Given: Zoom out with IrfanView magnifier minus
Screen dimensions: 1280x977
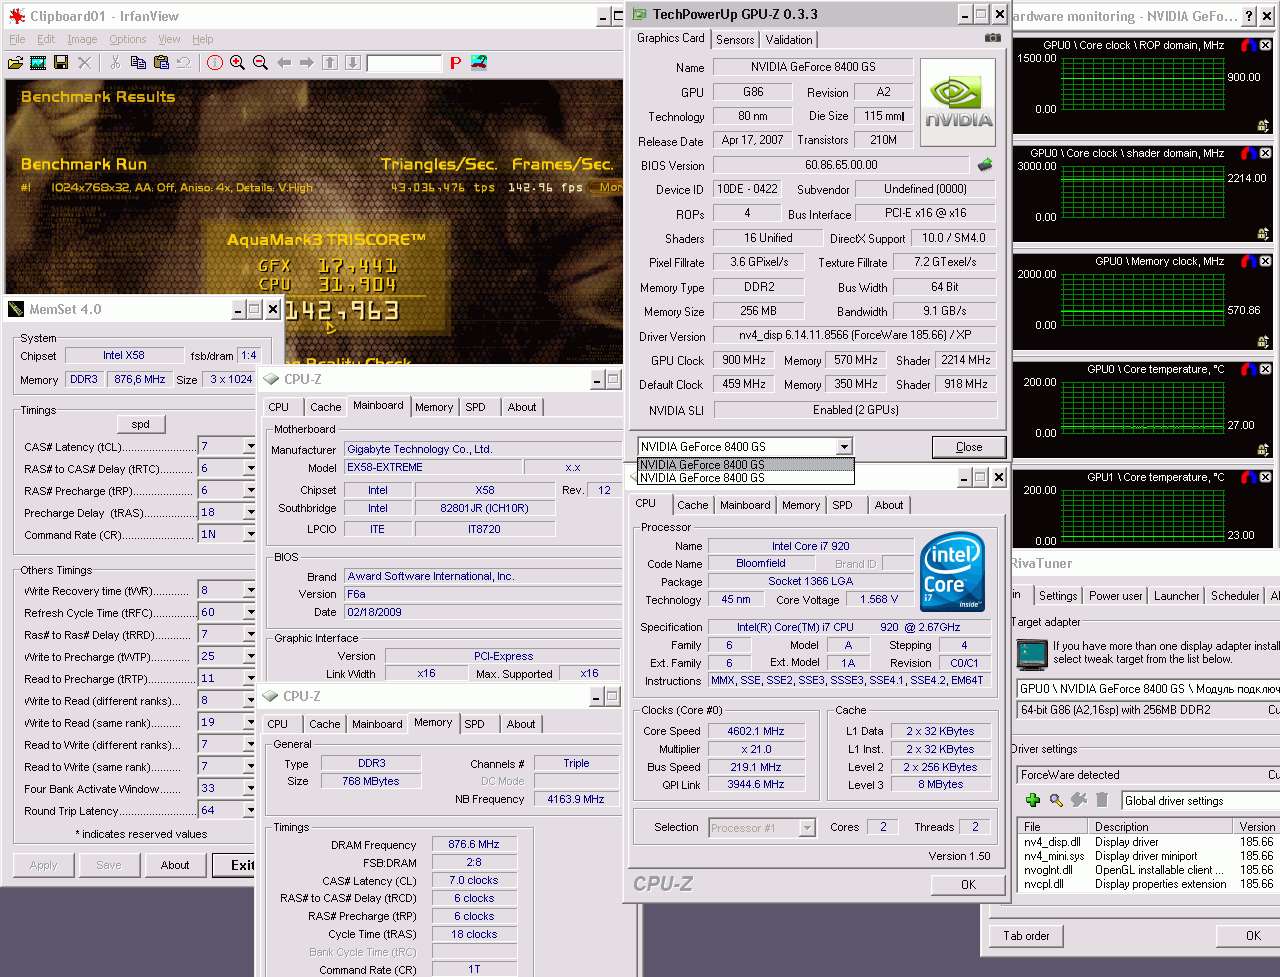Looking at the screenshot, I should coord(261,63).
